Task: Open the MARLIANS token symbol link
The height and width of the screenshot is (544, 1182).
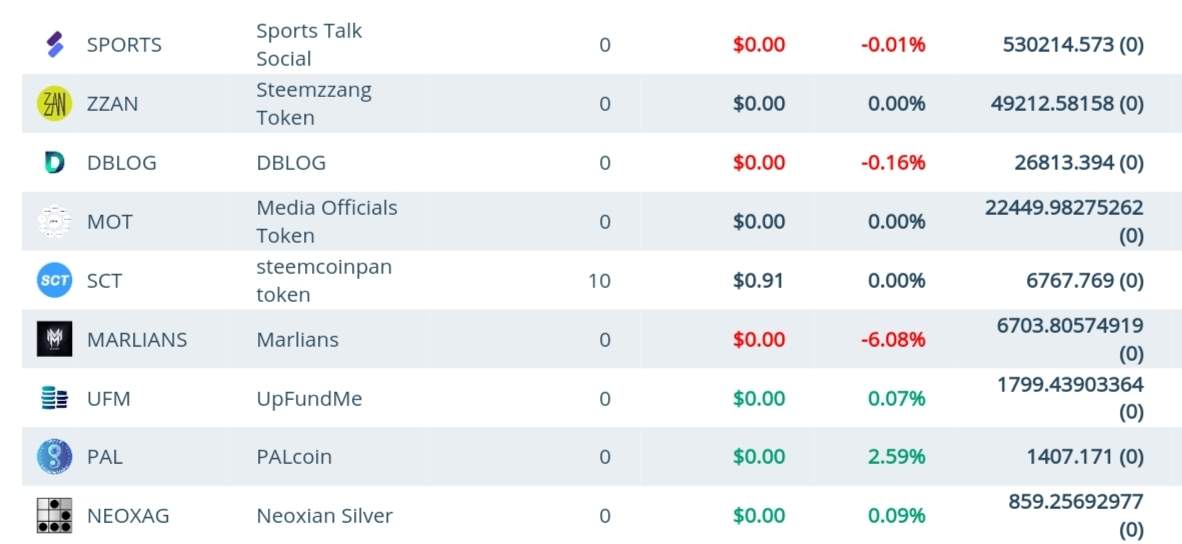Action: point(137,339)
